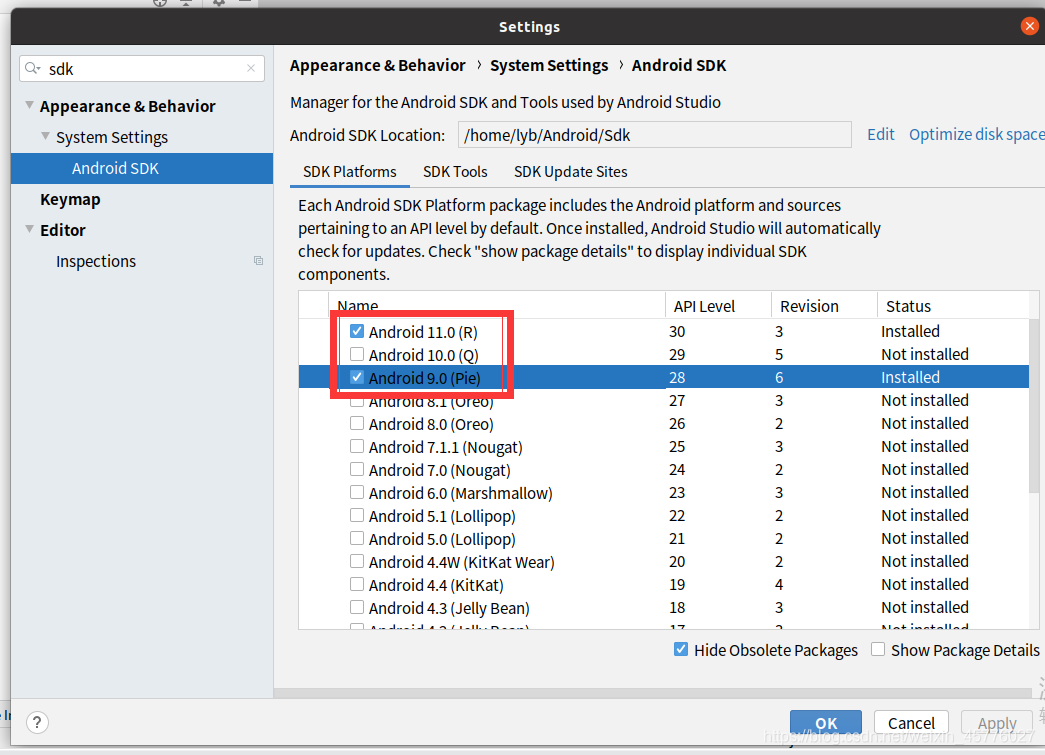
Task: Check the Android 8.0 (Oreo) checkbox
Action: 357,423
